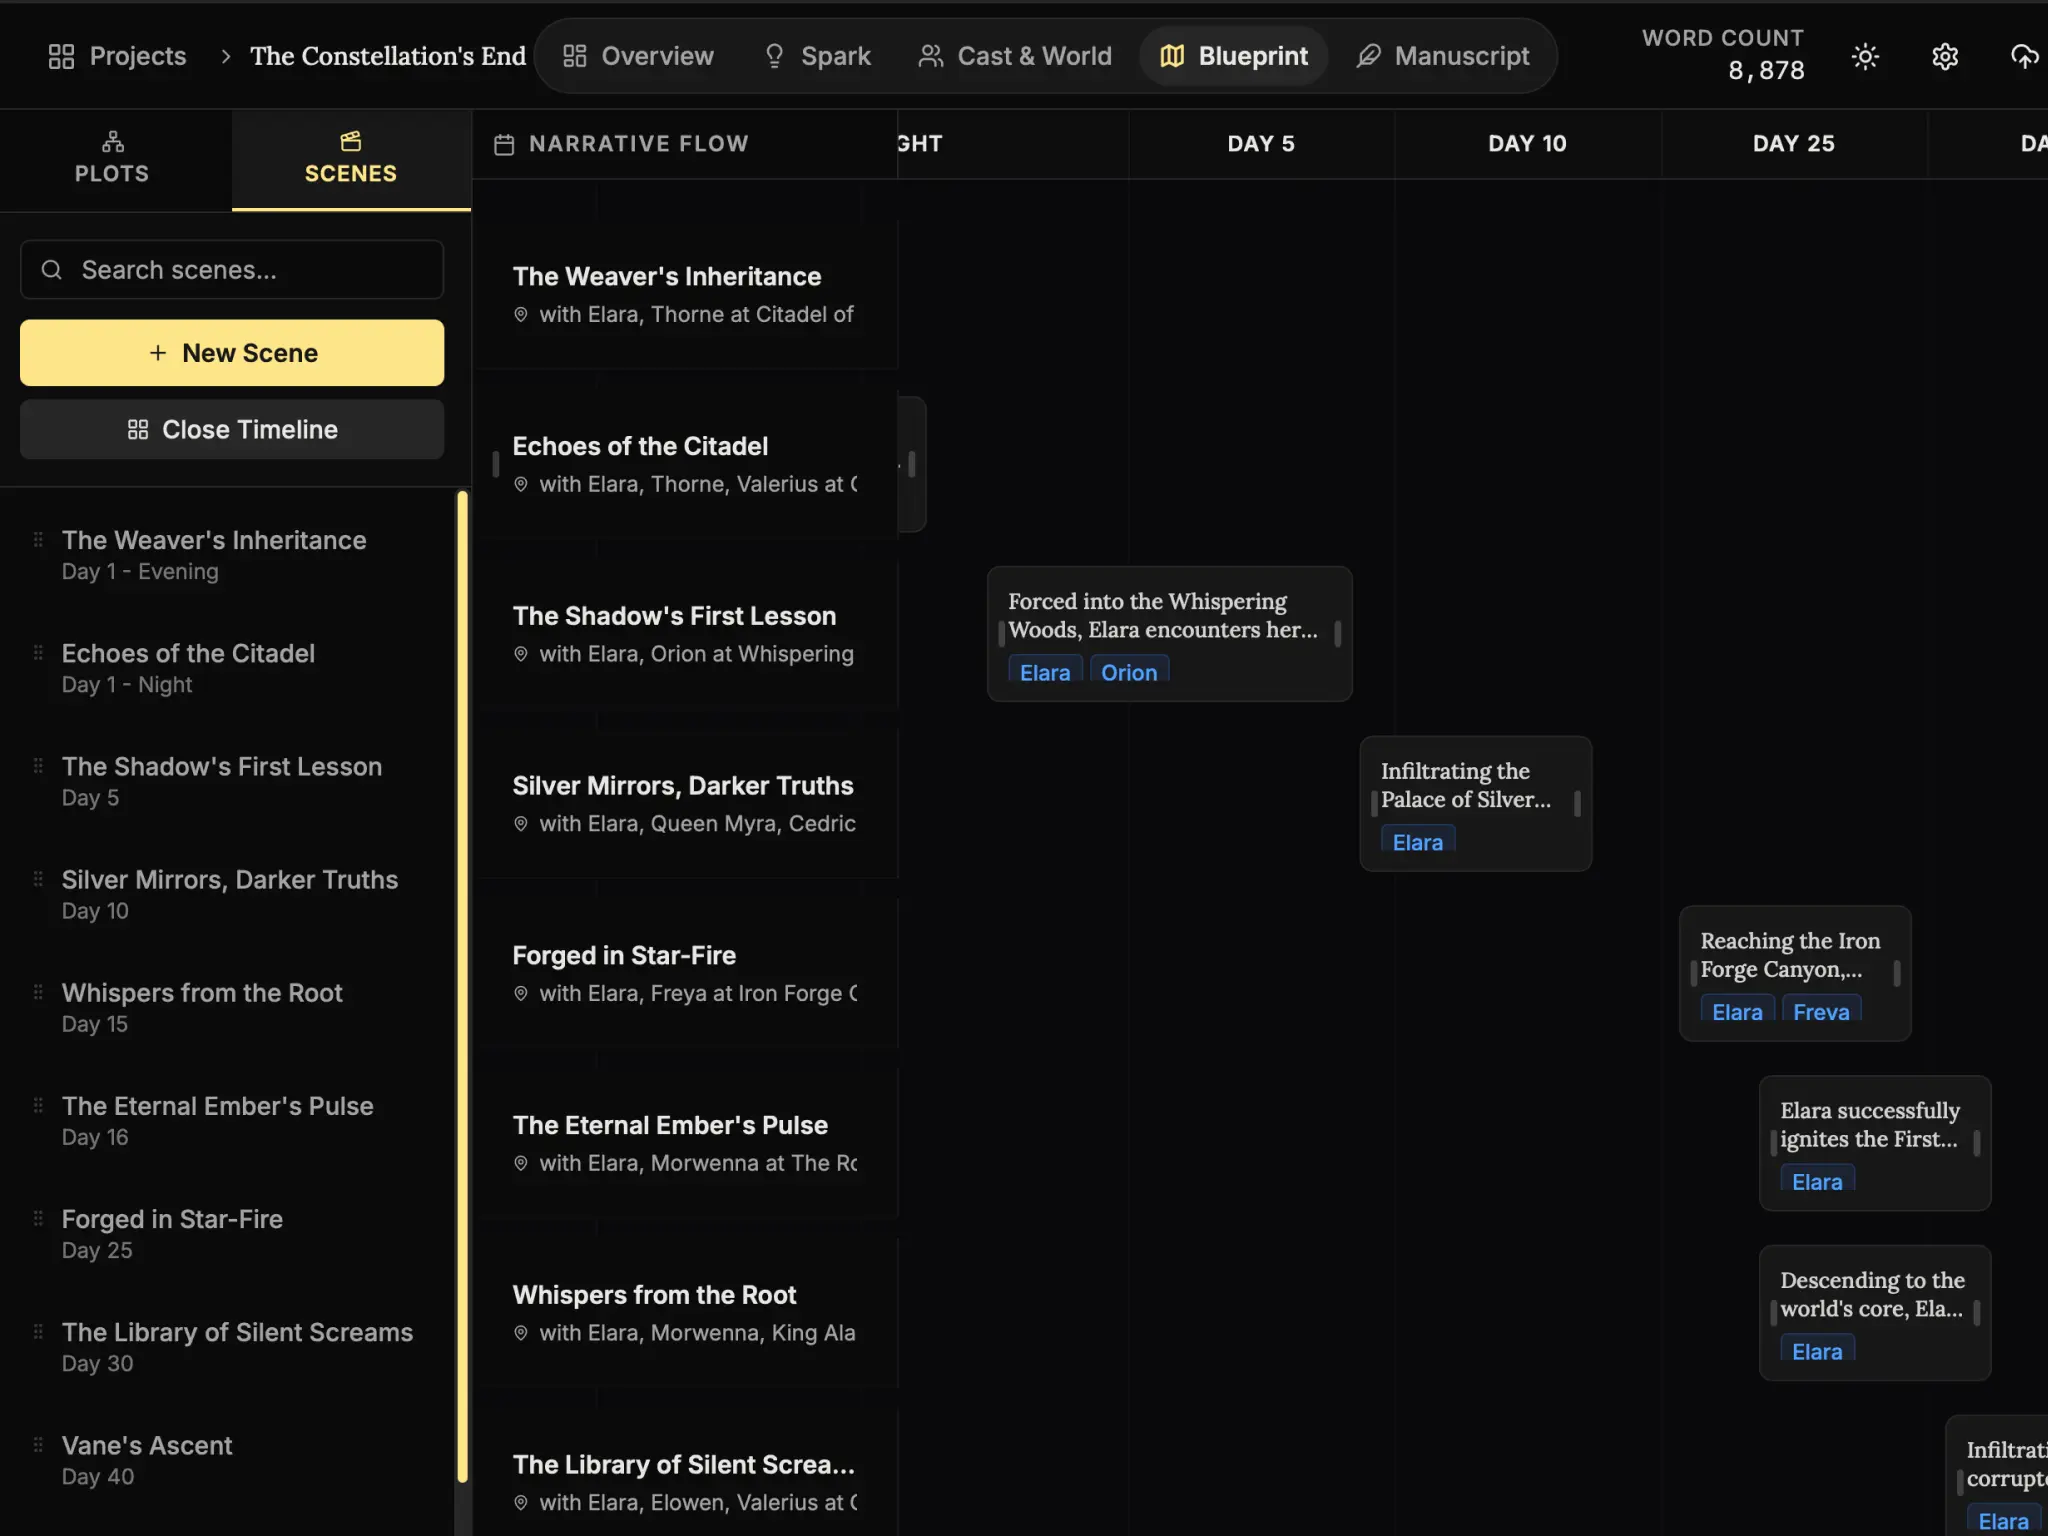Open the settings gear icon

click(1944, 56)
